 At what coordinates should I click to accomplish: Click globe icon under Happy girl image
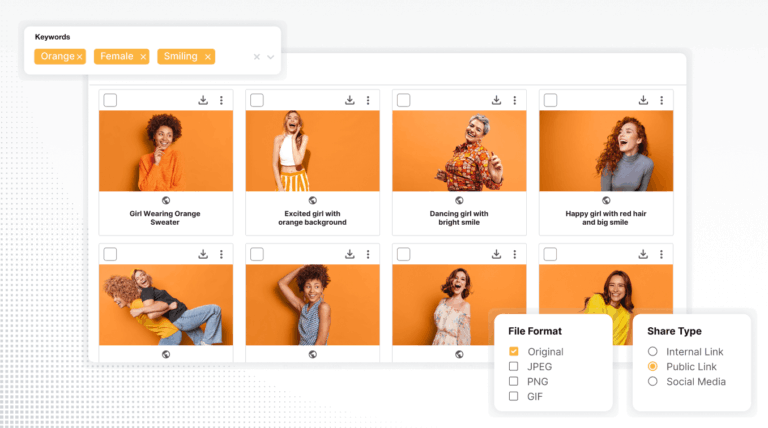pos(606,200)
